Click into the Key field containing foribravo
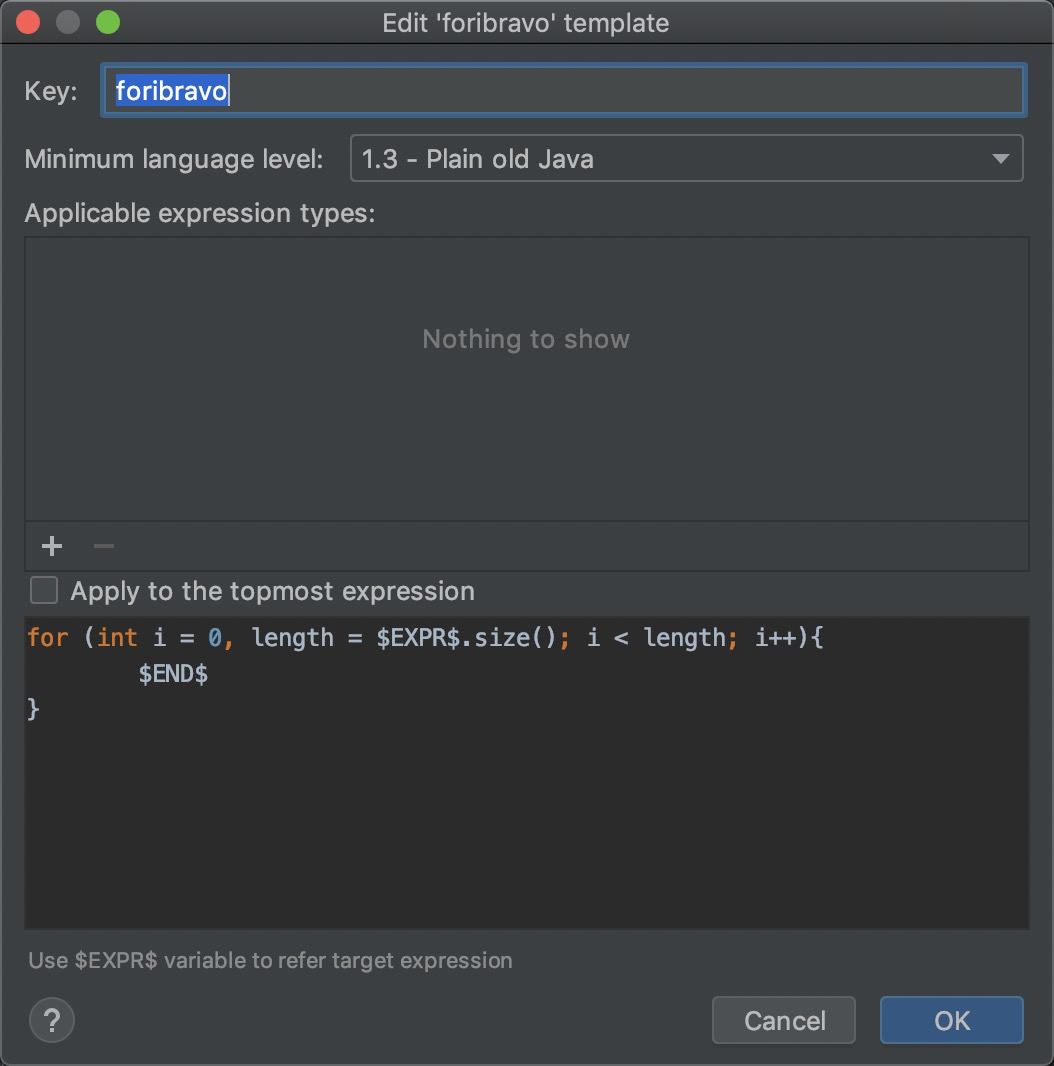This screenshot has width=1054, height=1066. click(x=563, y=91)
